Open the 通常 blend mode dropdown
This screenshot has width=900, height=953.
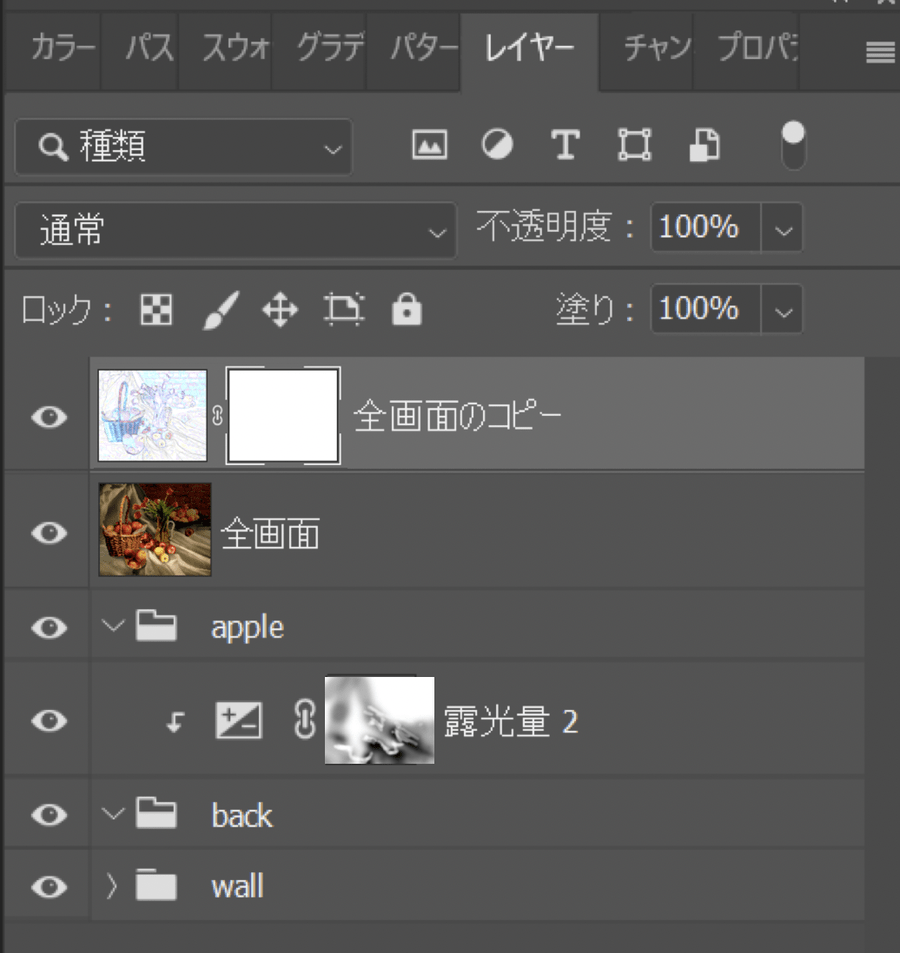point(236,230)
